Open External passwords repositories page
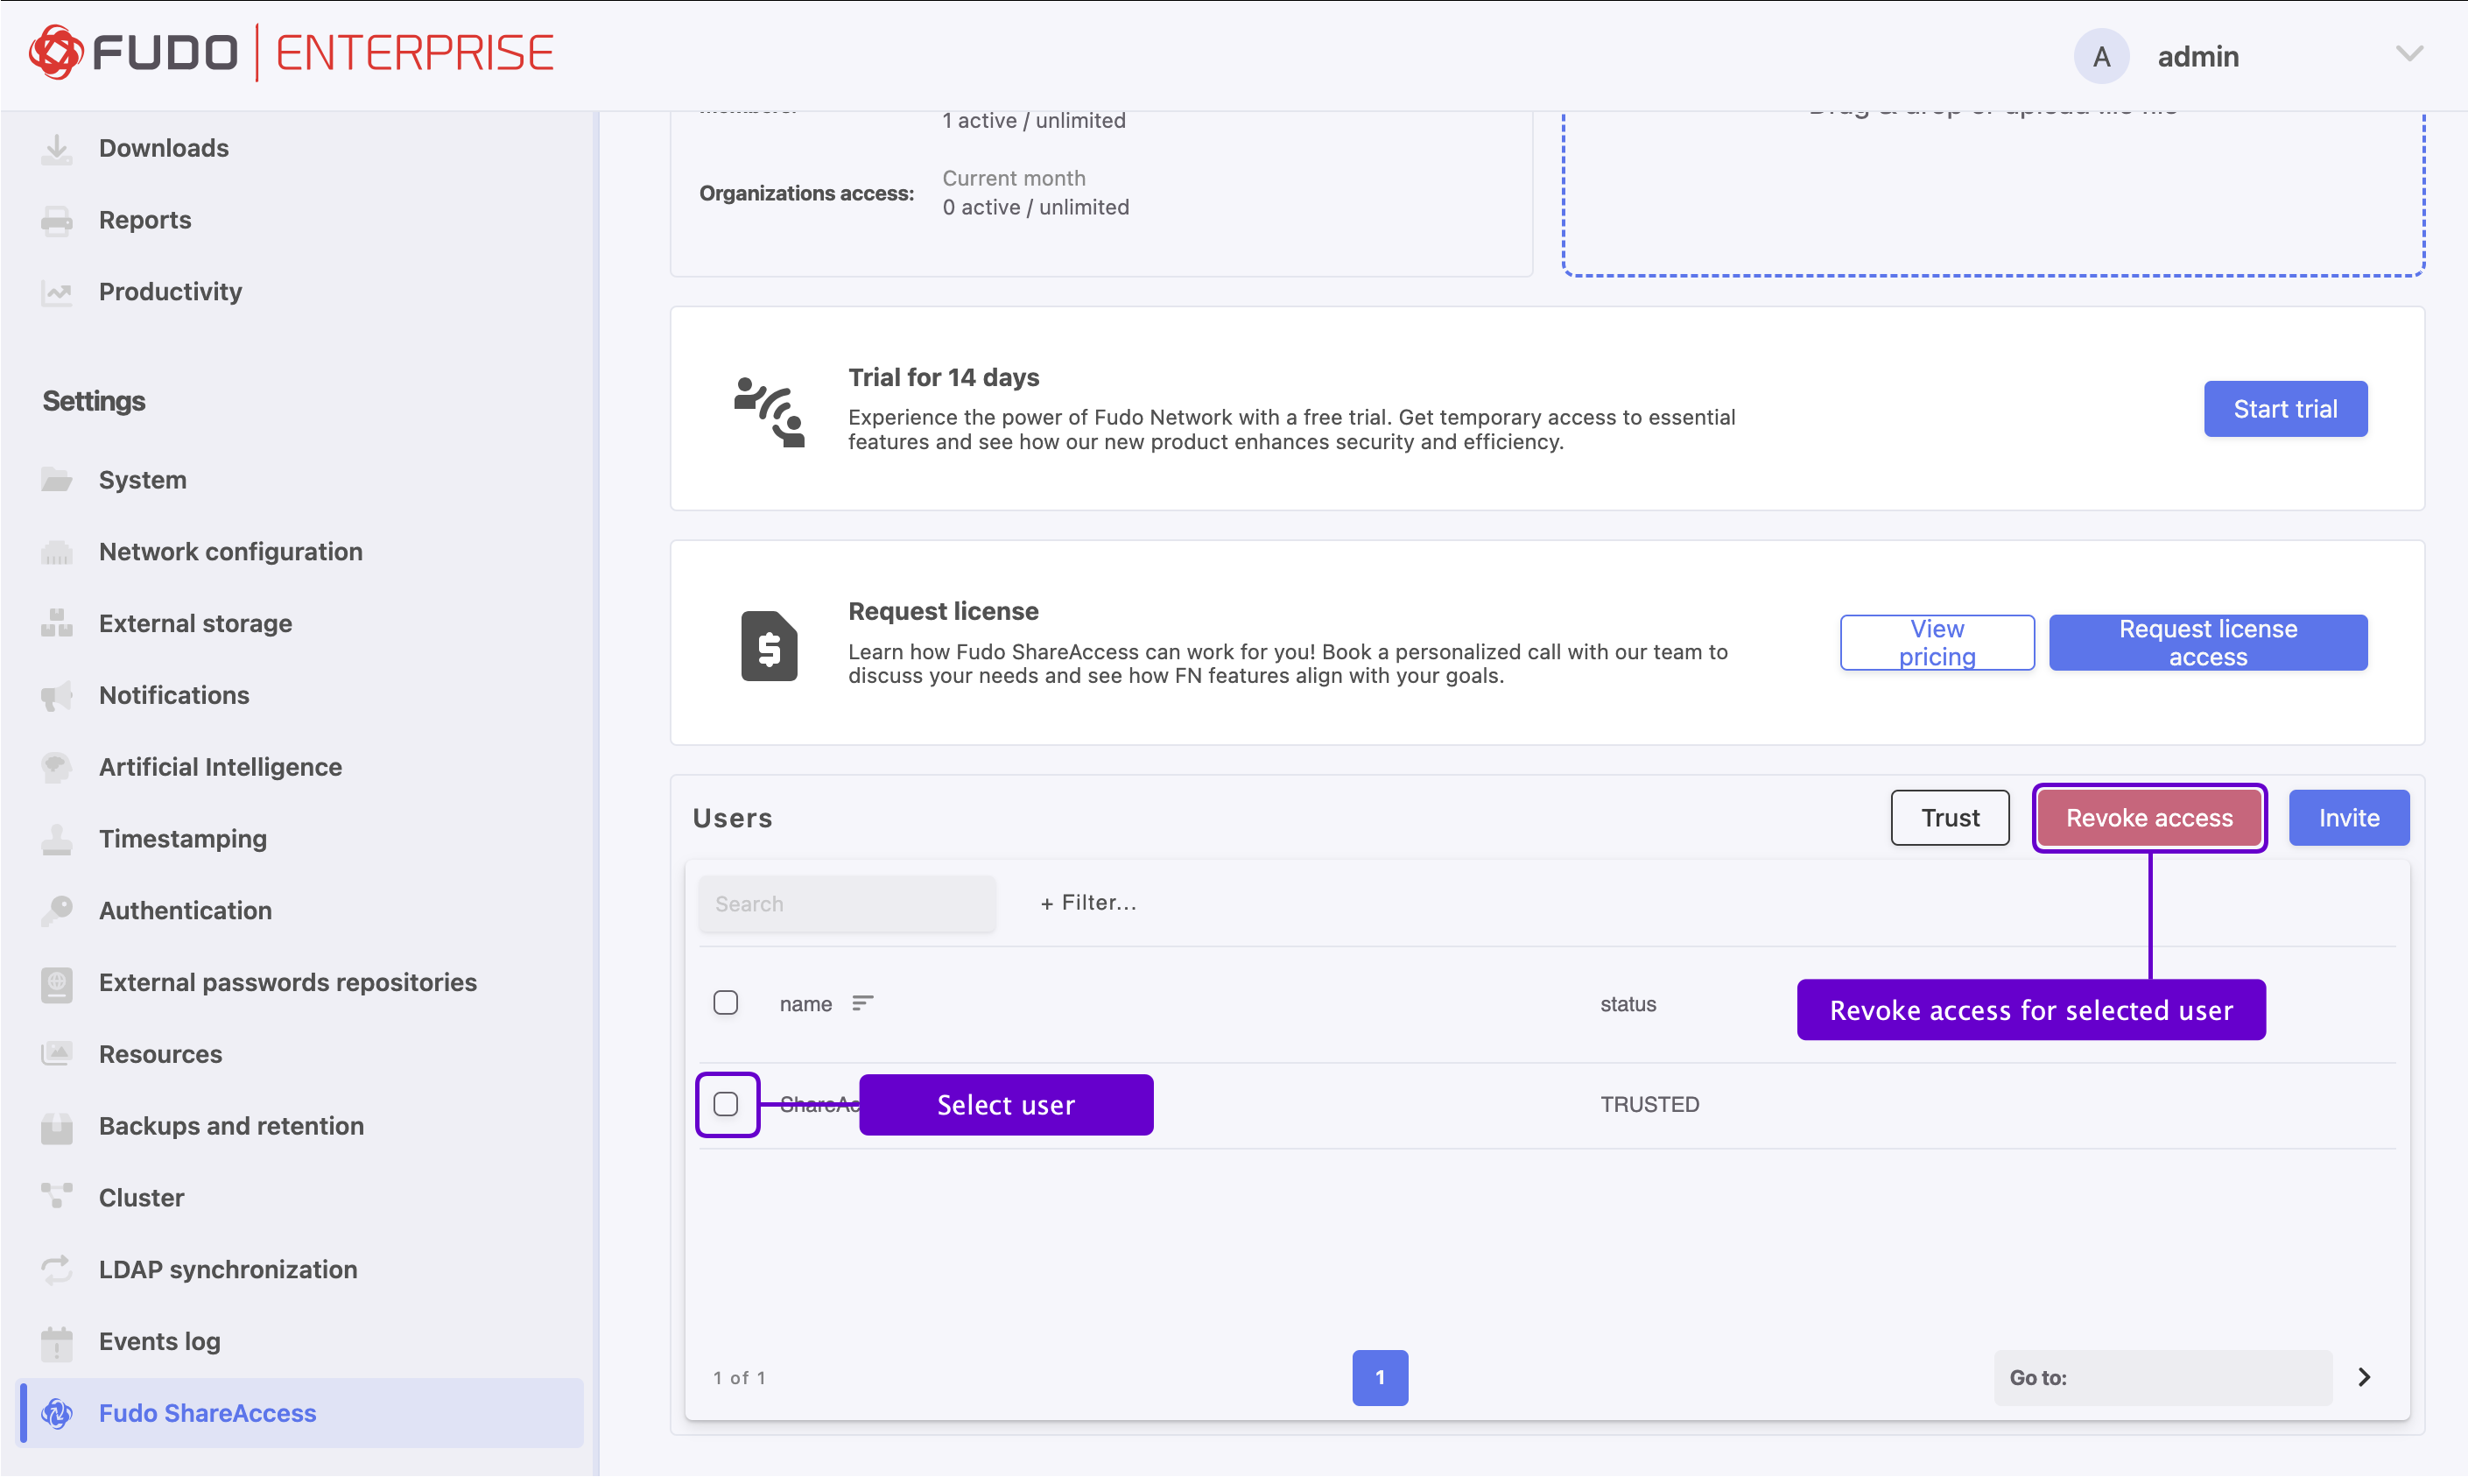 (288, 982)
